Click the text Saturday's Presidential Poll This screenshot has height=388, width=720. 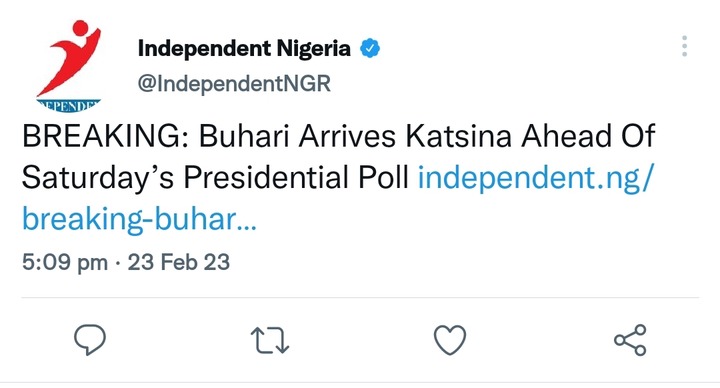[x=215, y=178]
